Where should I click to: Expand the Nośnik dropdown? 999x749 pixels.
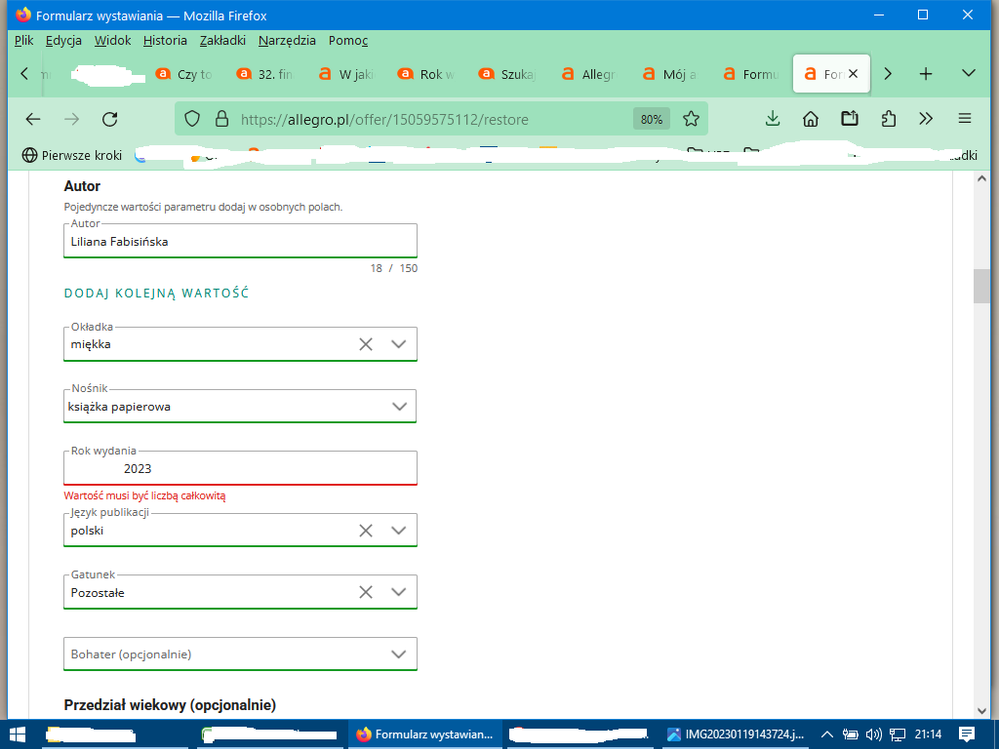tap(399, 406)
